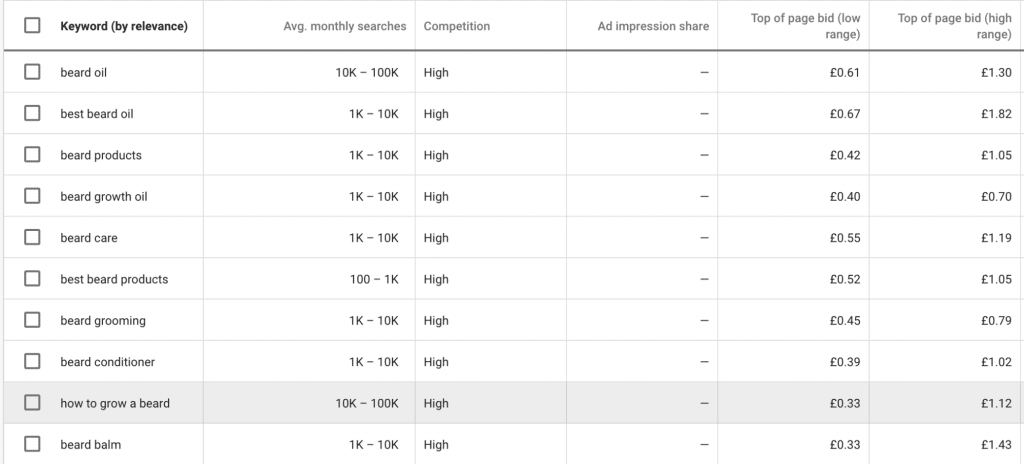Image resolution: width=1024 pixels, height=464 pixels.
Task: Tick the select-all checkbox in header row
Action: tap(32, 26)
